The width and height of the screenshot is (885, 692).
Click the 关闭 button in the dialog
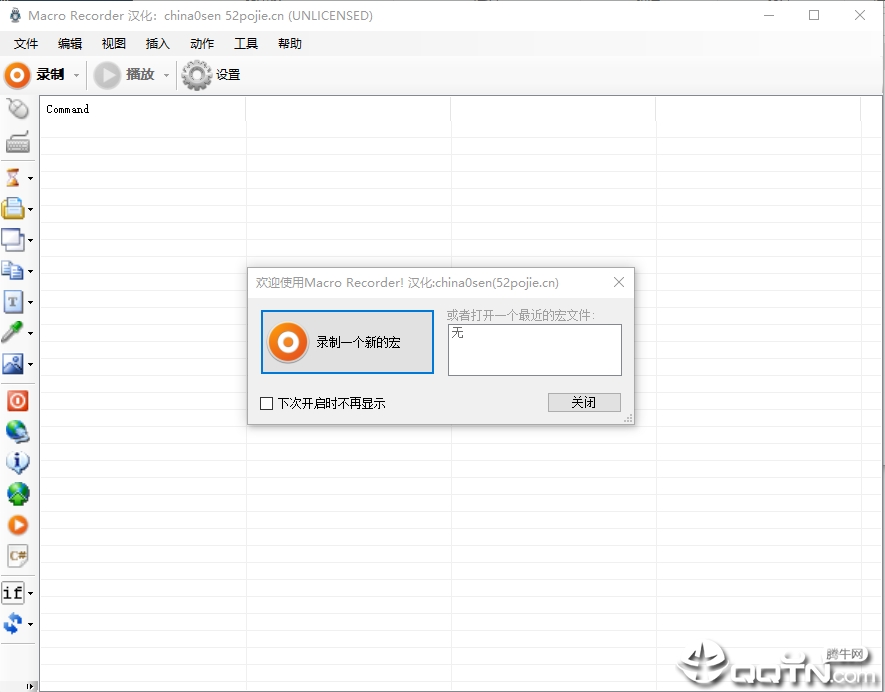tap(584, 402)
